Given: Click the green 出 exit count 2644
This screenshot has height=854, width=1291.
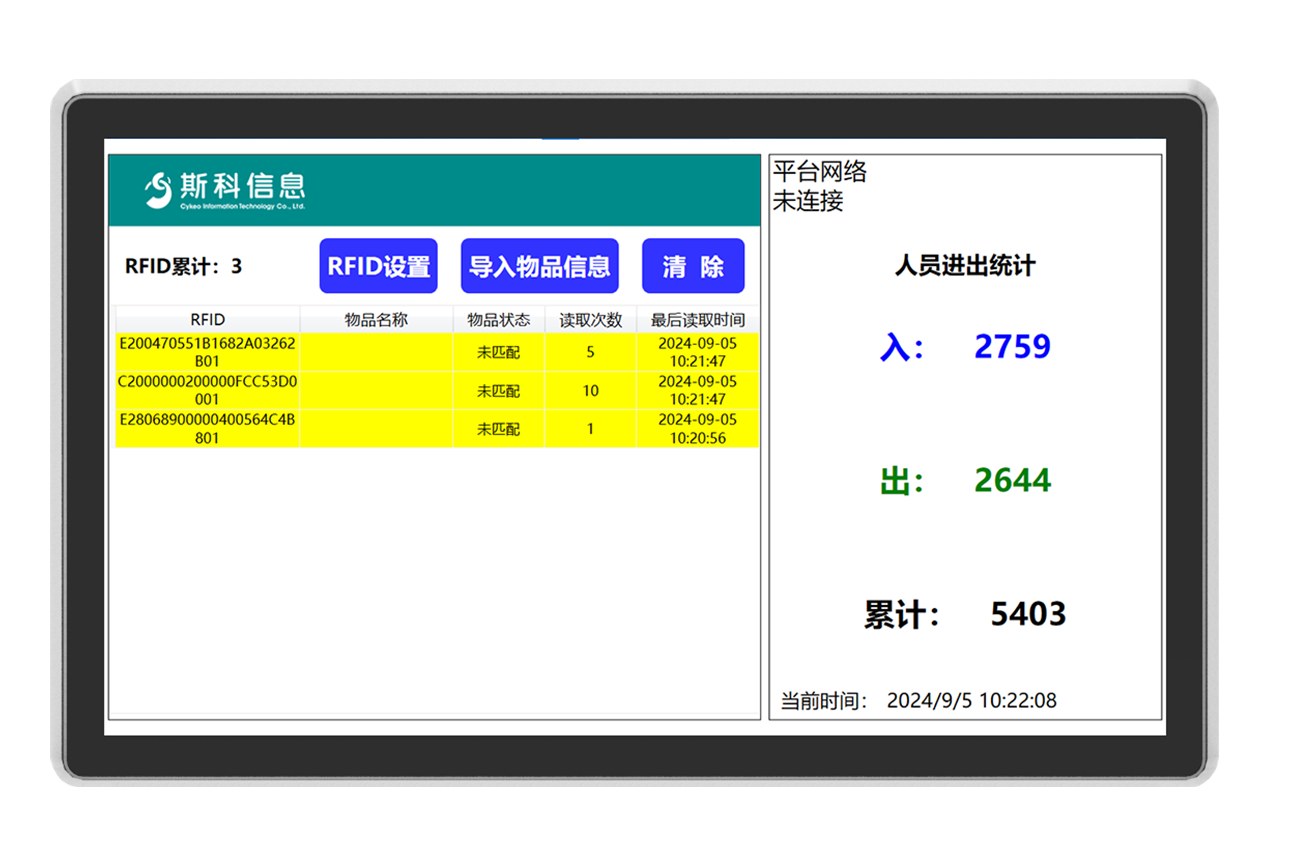Looking at the screenshot, I should point(1013,481).
